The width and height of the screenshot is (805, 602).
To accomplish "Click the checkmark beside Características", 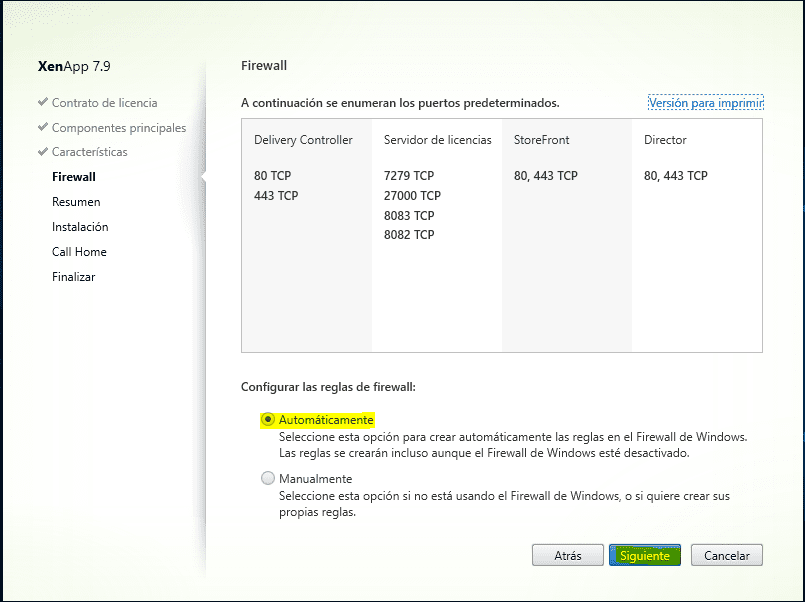I will click(x=43, y=152).
